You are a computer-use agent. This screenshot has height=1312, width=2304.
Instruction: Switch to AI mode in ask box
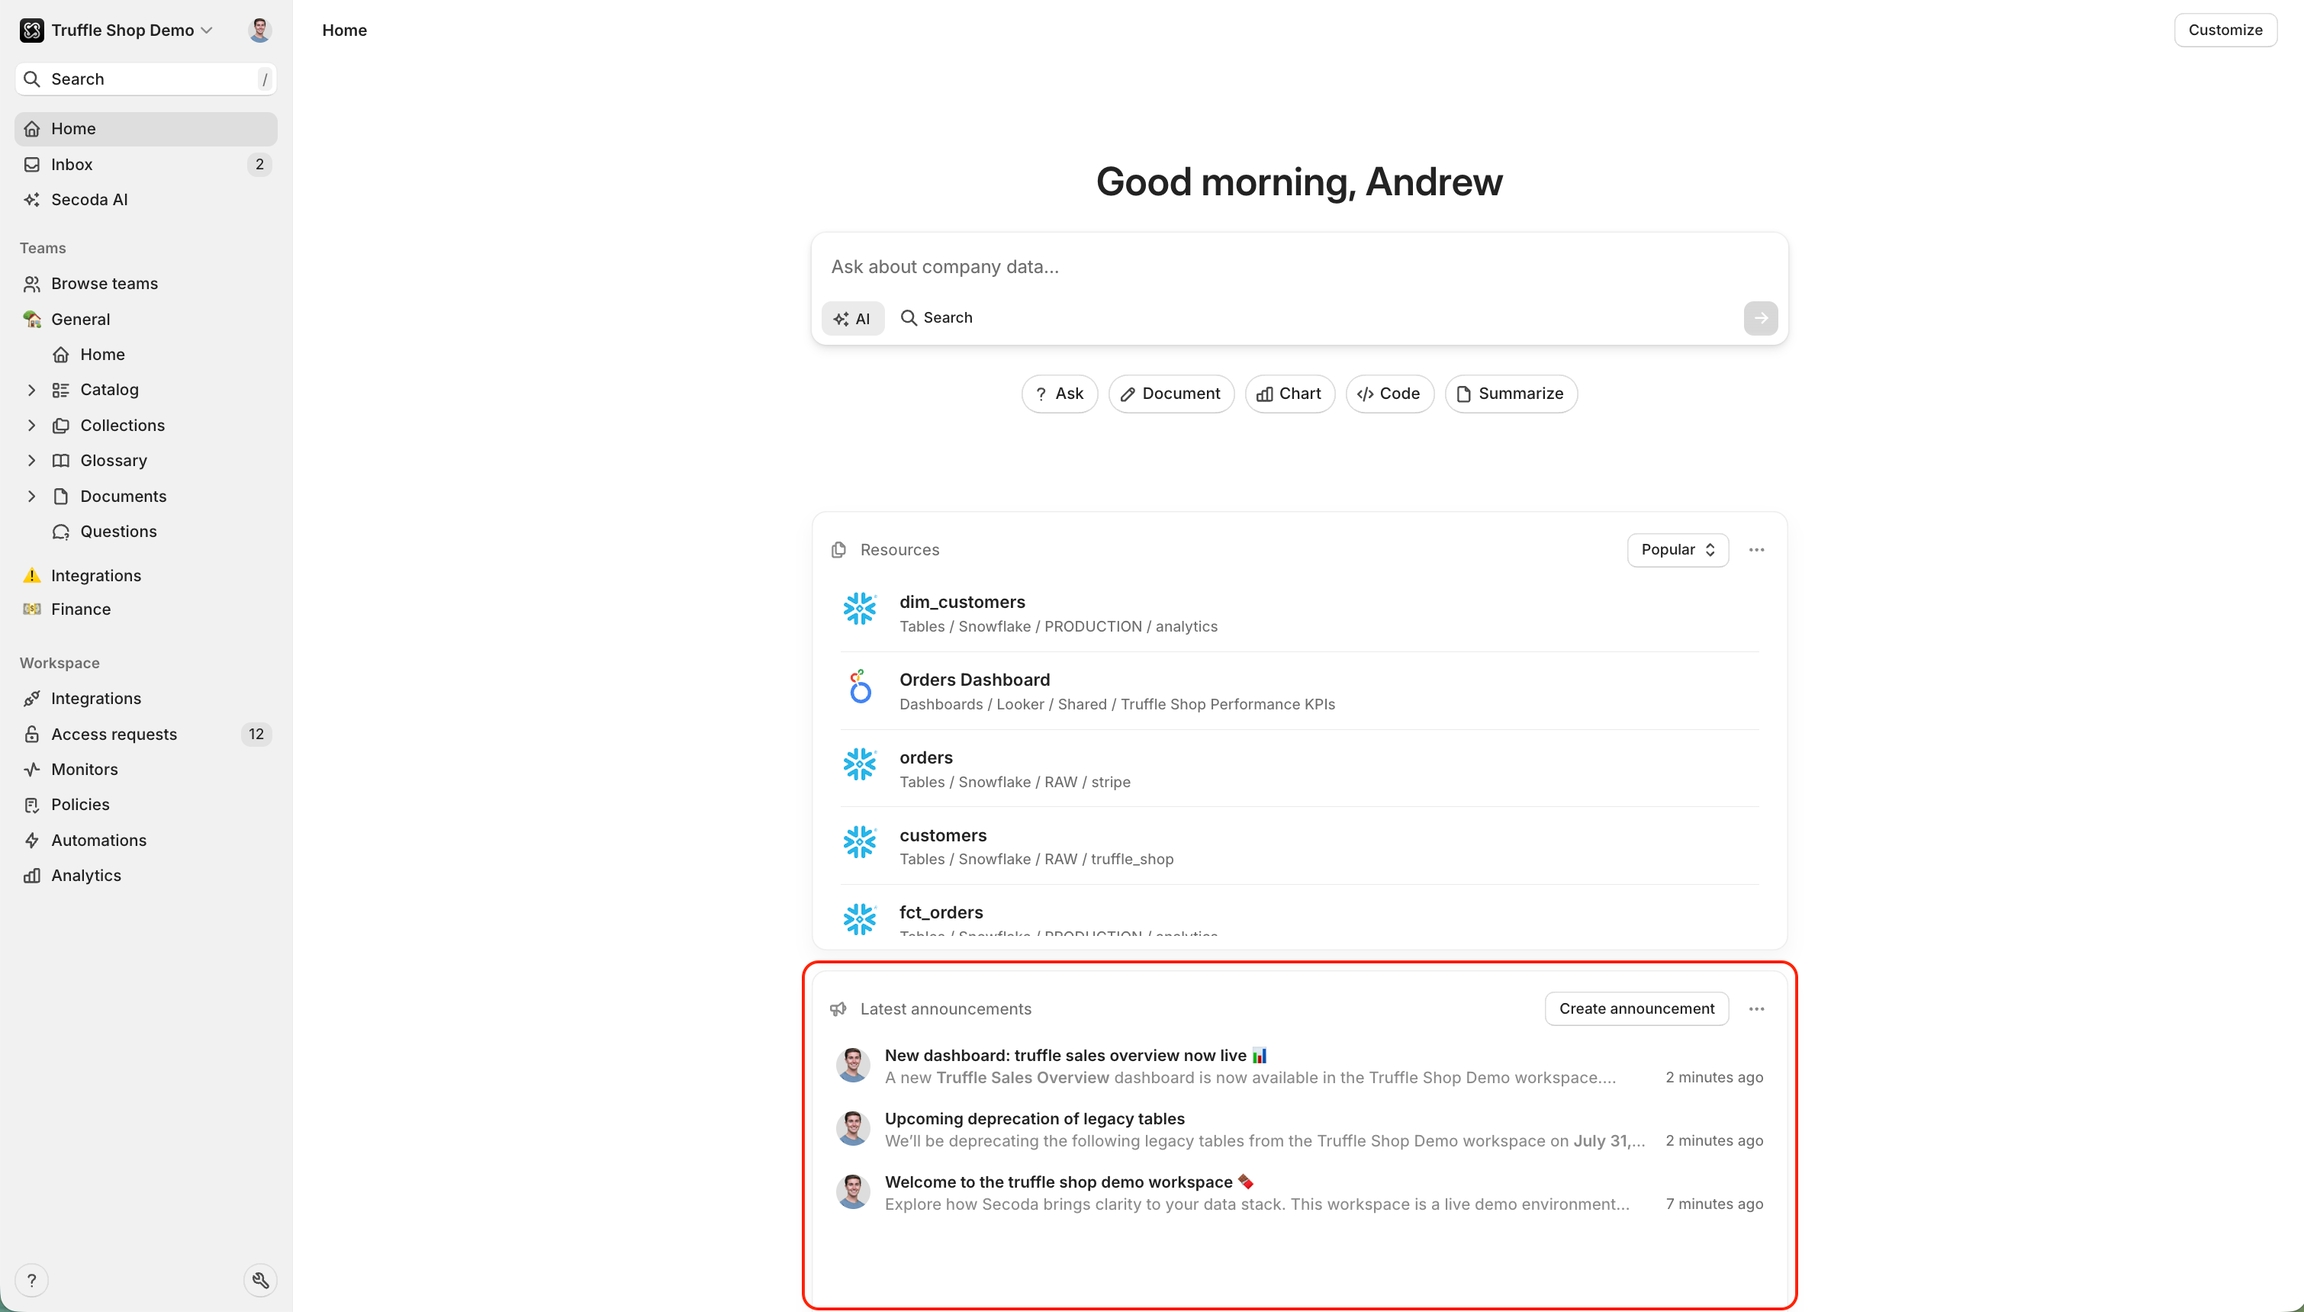pyautogui.click(x=853, y=318)
